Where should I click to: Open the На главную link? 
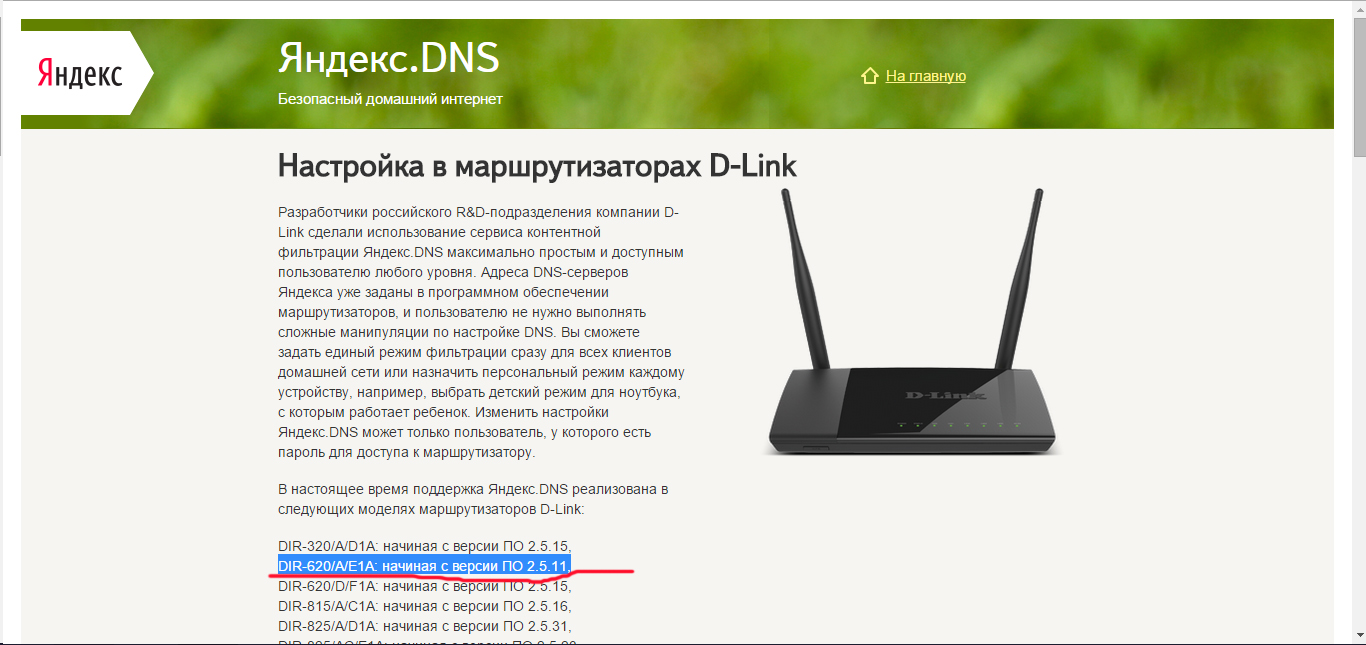click(926, 76)
